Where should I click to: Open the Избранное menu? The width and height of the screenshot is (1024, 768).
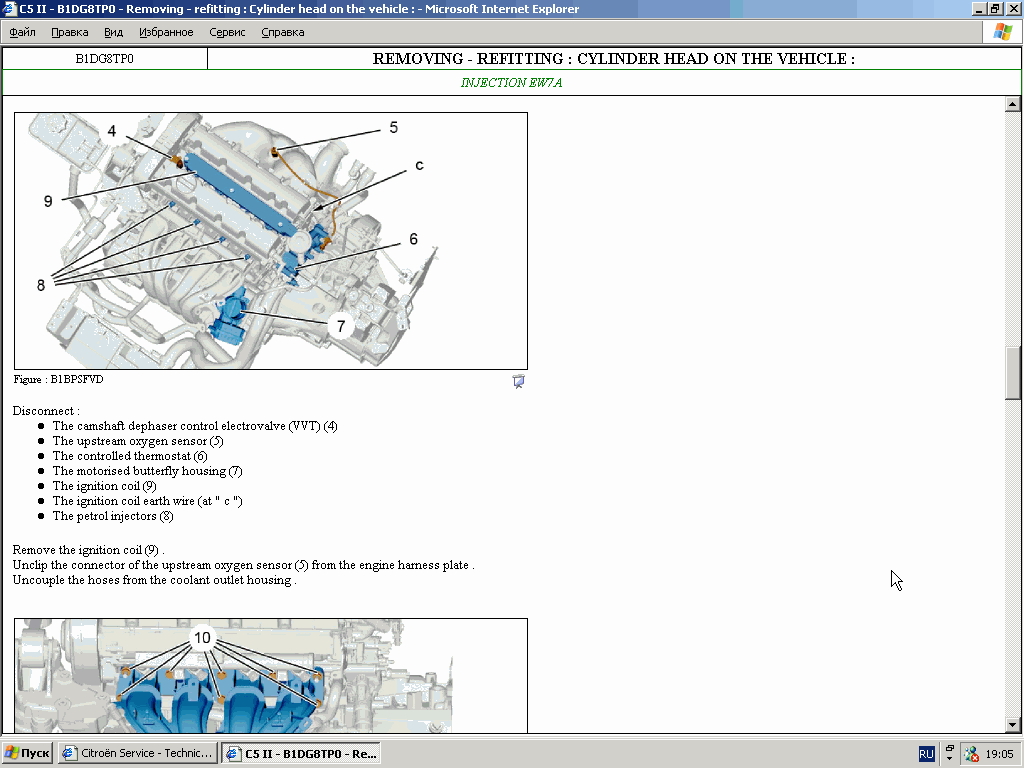166,32
